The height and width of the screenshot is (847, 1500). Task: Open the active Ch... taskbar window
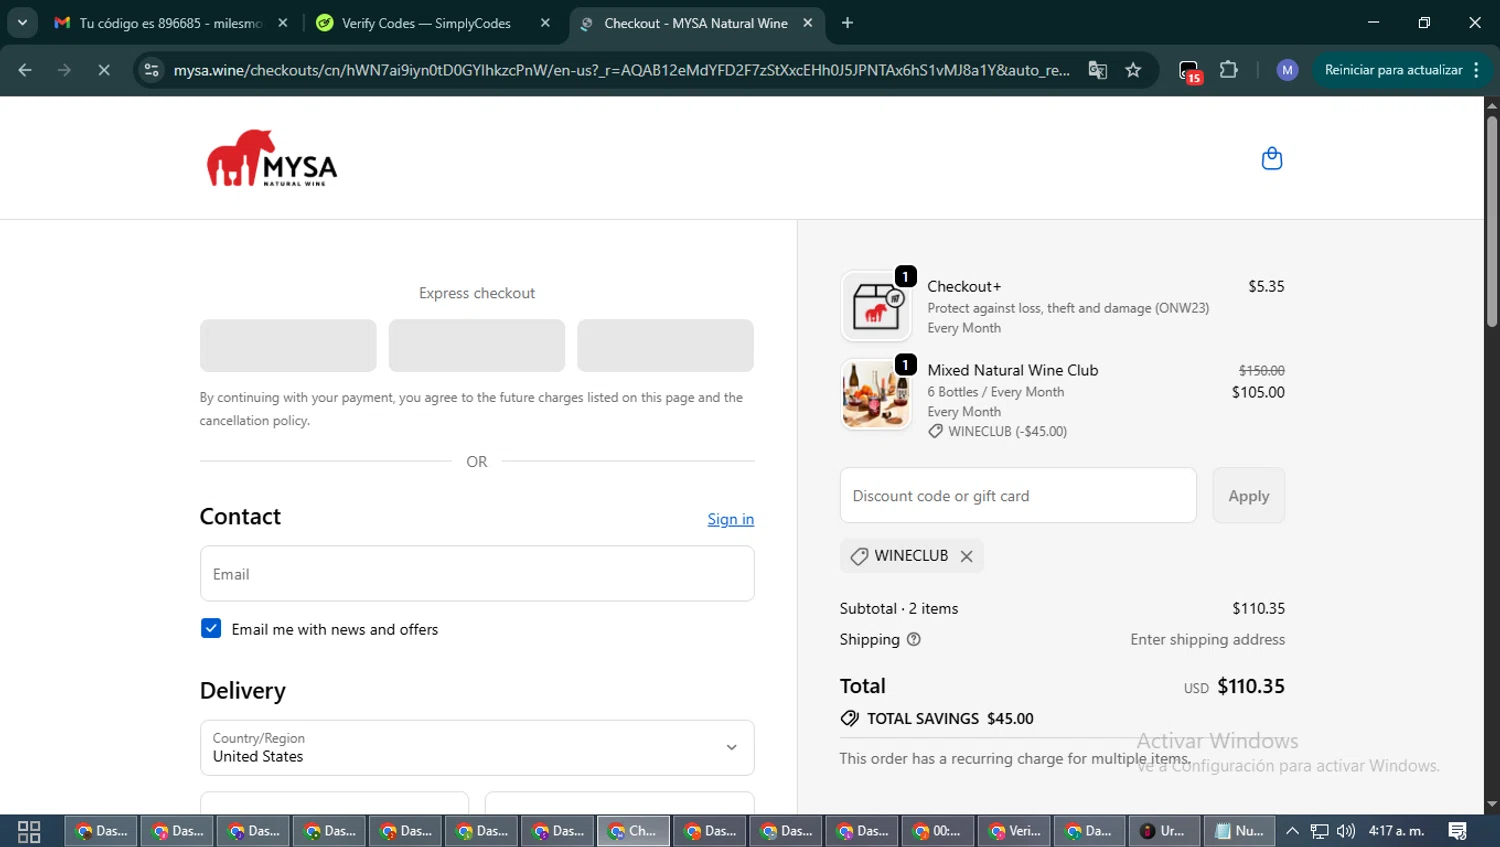pos(633,831)
